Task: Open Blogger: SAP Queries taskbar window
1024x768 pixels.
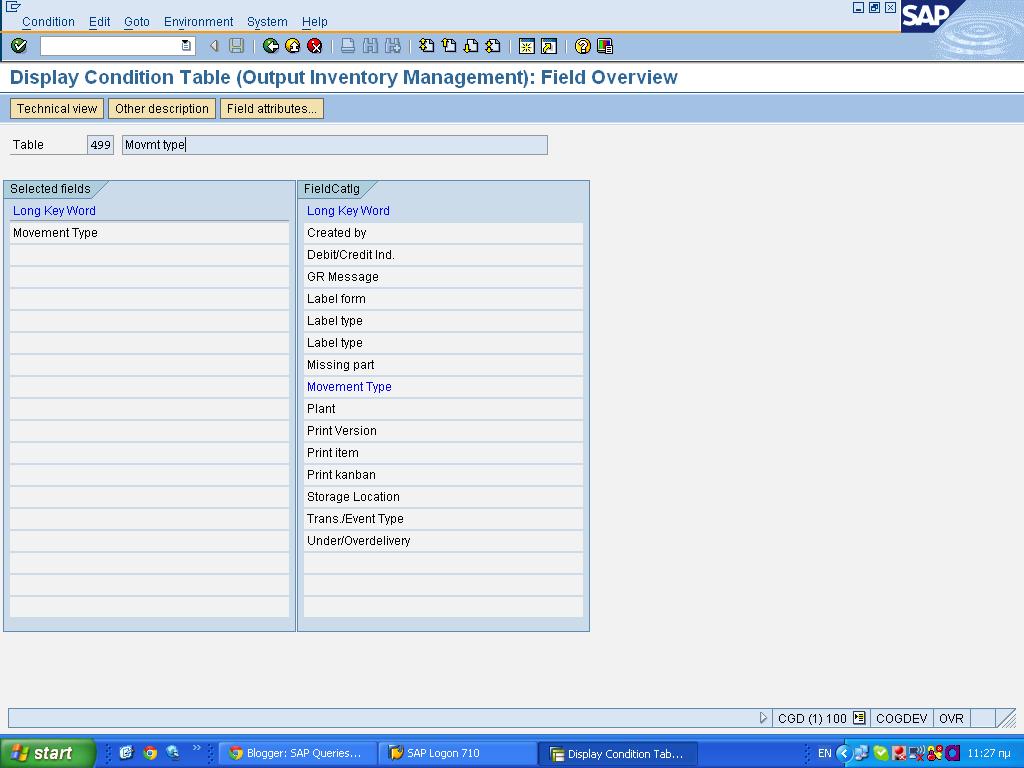Action: 297,753
